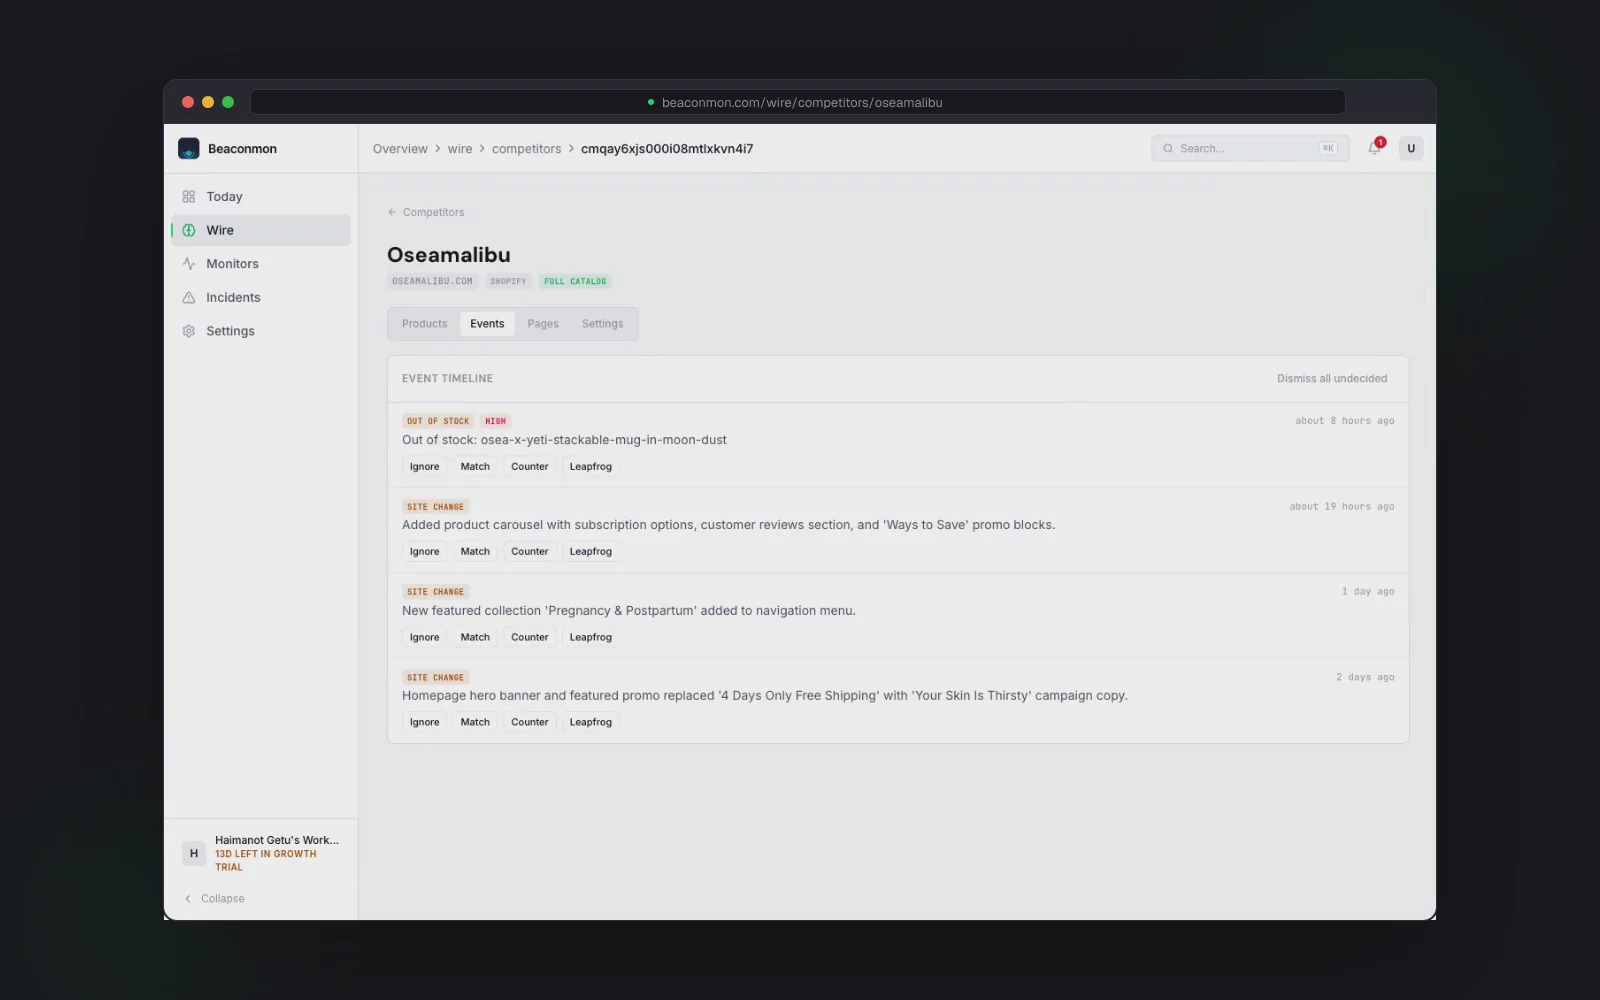The height and width of the screenshot is (1000, 1600).
Task: Click Counter on the hero banner event
Action: 530,722
